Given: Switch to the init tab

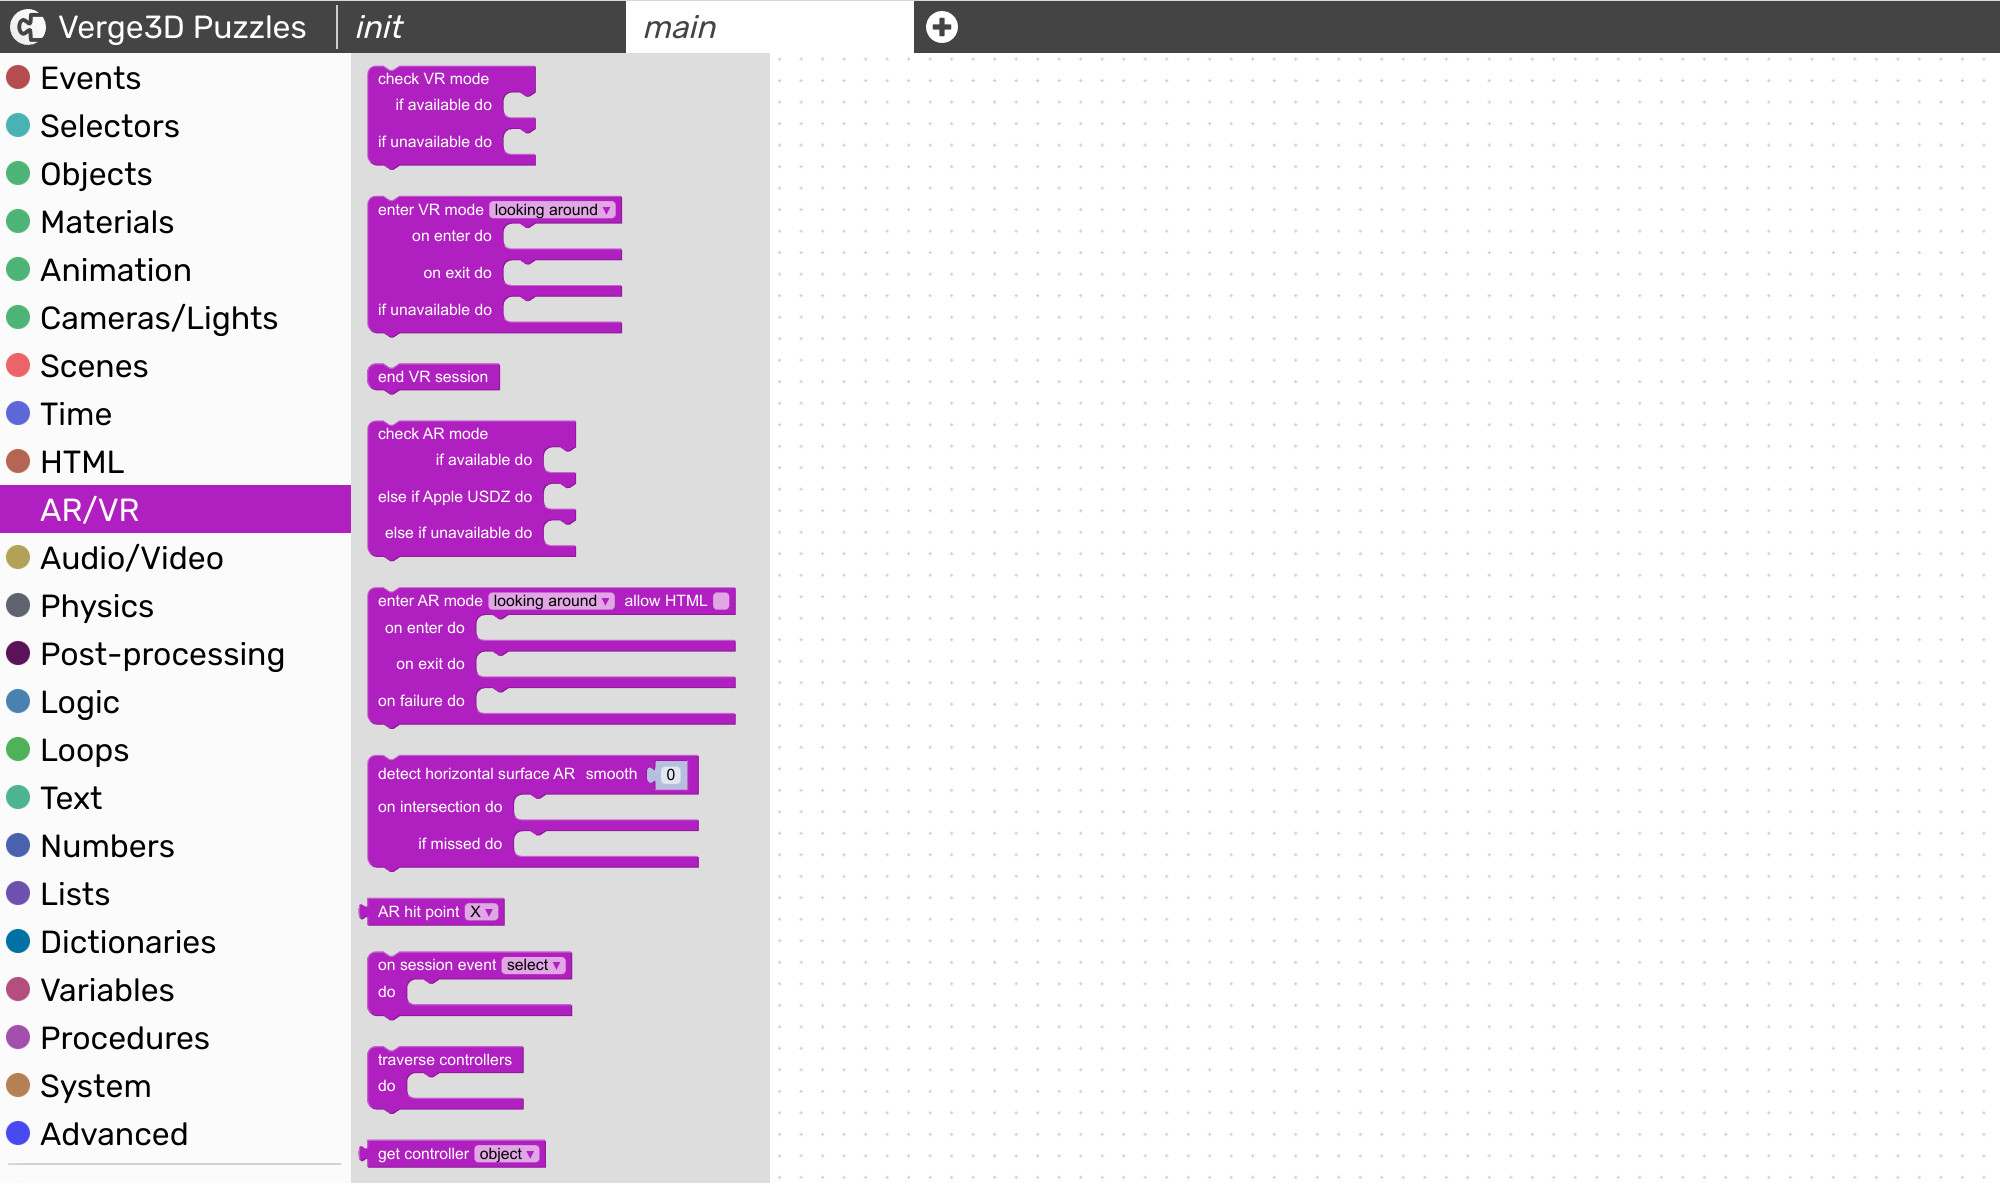Looking at the screenshot, I should 482,27.
